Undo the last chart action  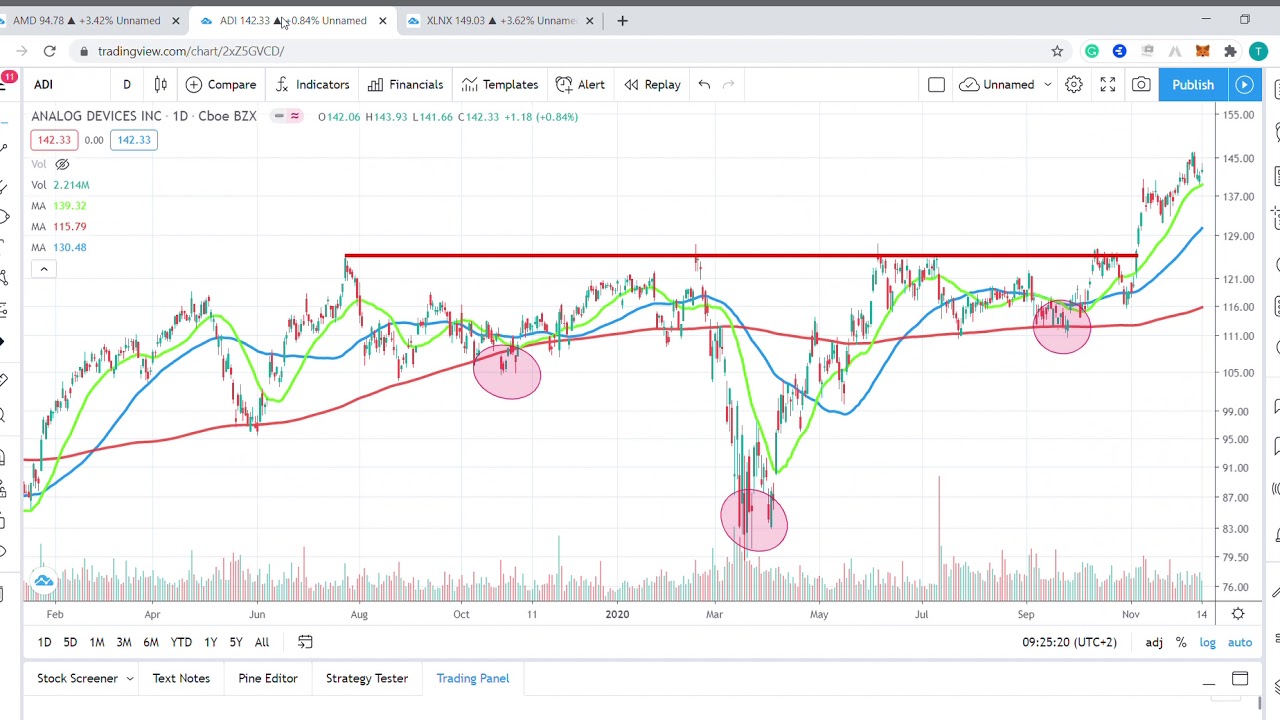704,85
